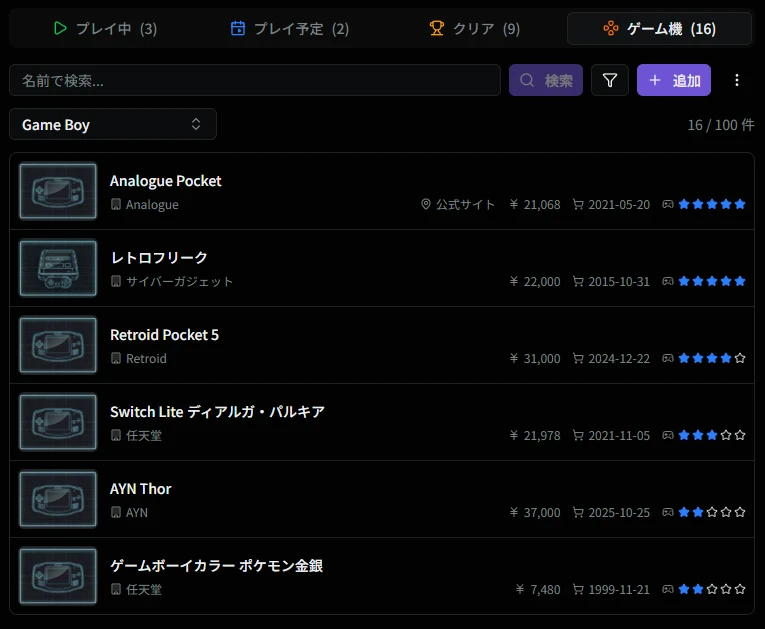Screen dimensions: 765x629
Task: Click the gamepad icon in Analogue Pocket row
Action: click(667, 204)
